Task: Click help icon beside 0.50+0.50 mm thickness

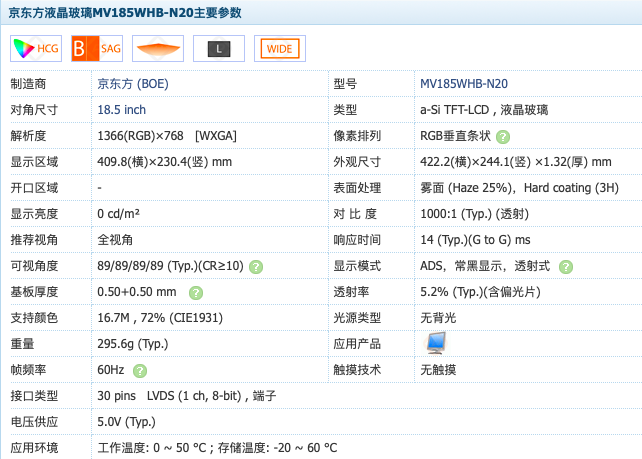Action: 196,293
